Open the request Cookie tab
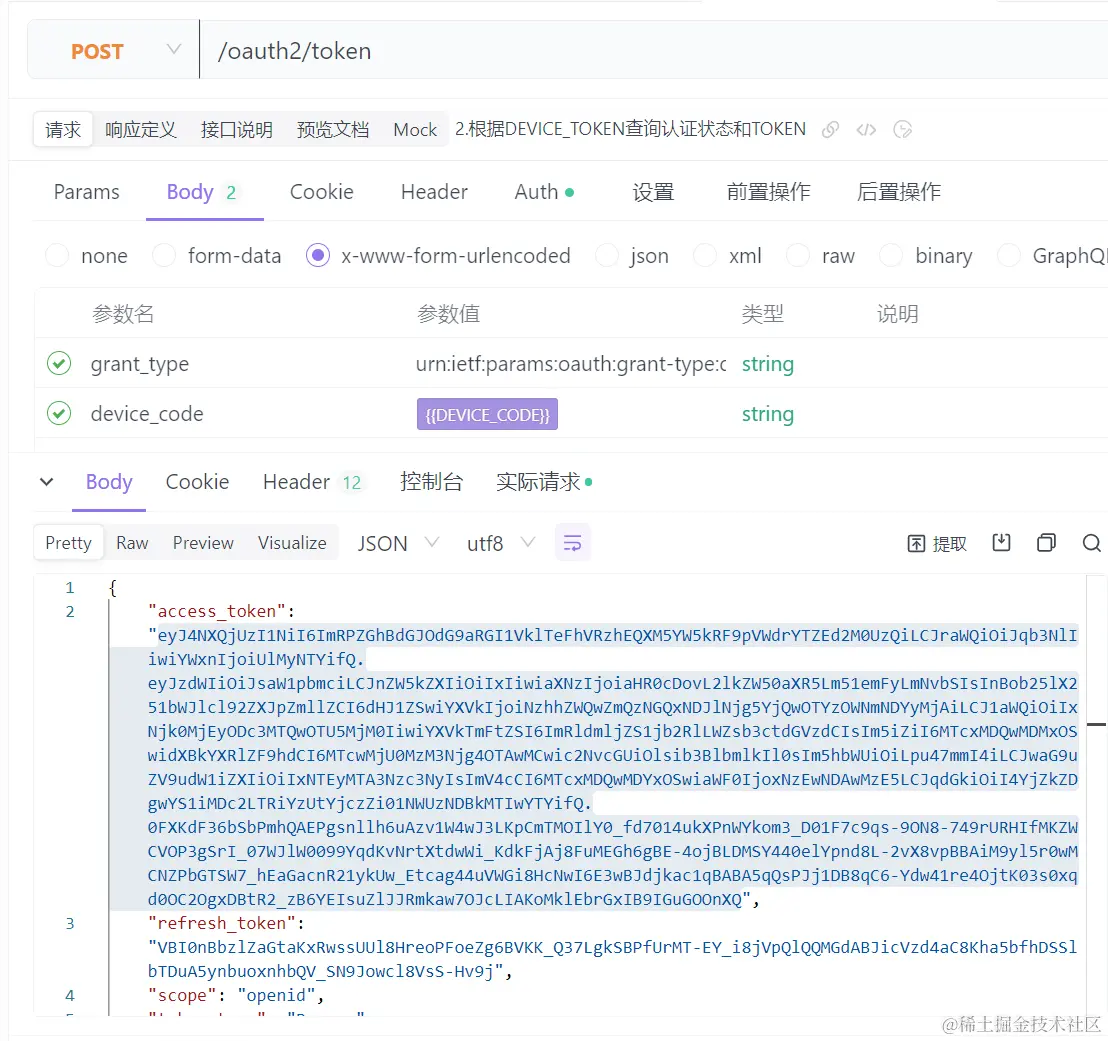 click(x=322, y=192)
